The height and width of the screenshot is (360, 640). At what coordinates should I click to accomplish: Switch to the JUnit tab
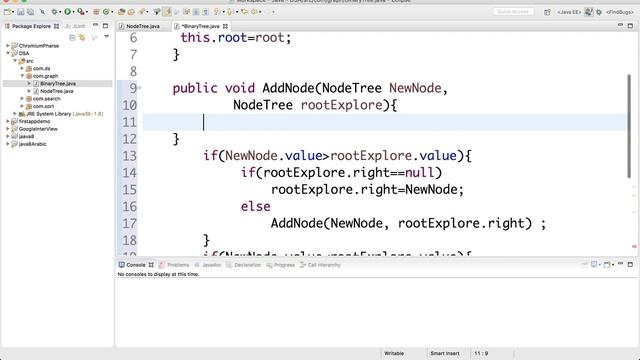[x=76, y=26]
